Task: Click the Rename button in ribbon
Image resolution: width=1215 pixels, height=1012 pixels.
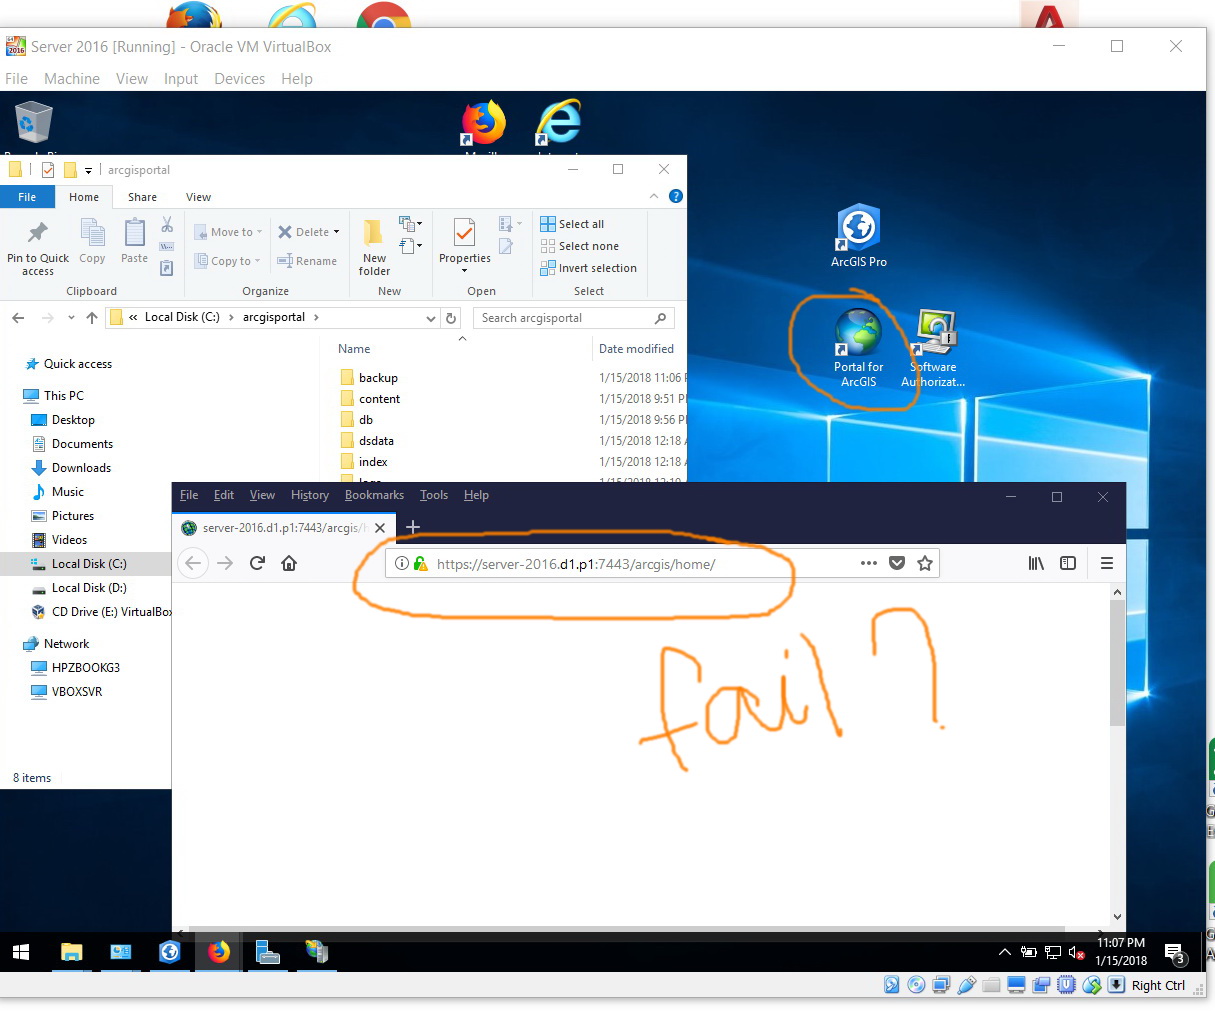Action: pyautogui.click(x=307, y=261)
